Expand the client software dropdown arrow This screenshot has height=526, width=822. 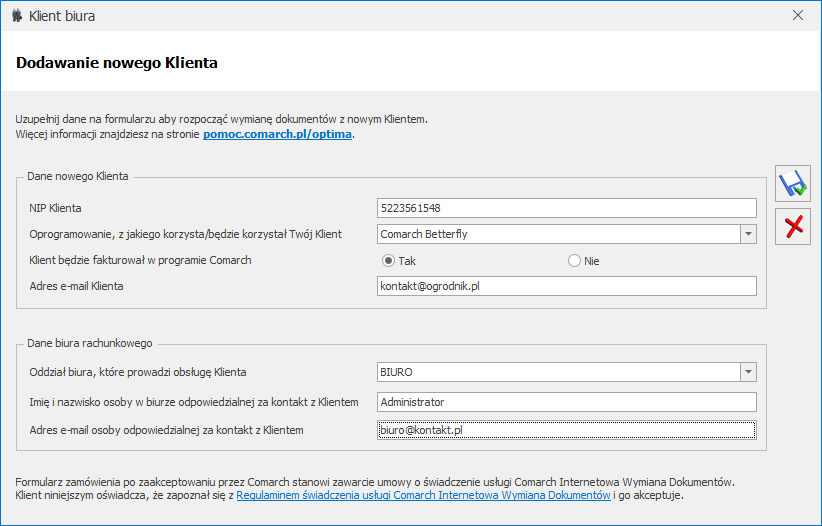coord(747,234)
